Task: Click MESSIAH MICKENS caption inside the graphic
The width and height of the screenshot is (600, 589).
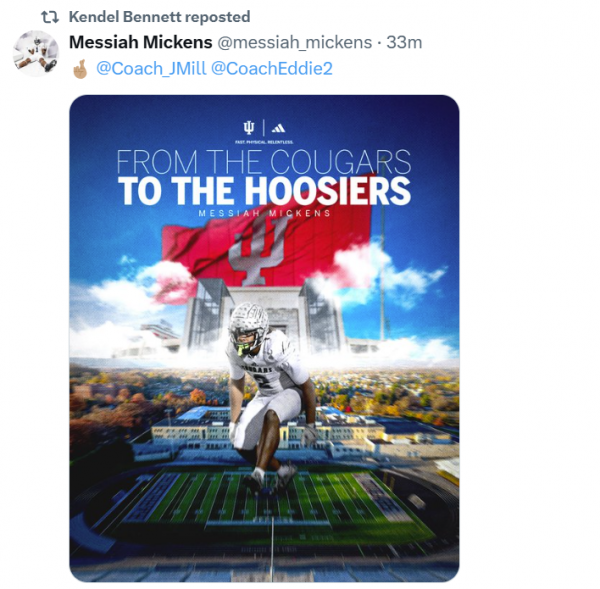Action: [264, 214]
